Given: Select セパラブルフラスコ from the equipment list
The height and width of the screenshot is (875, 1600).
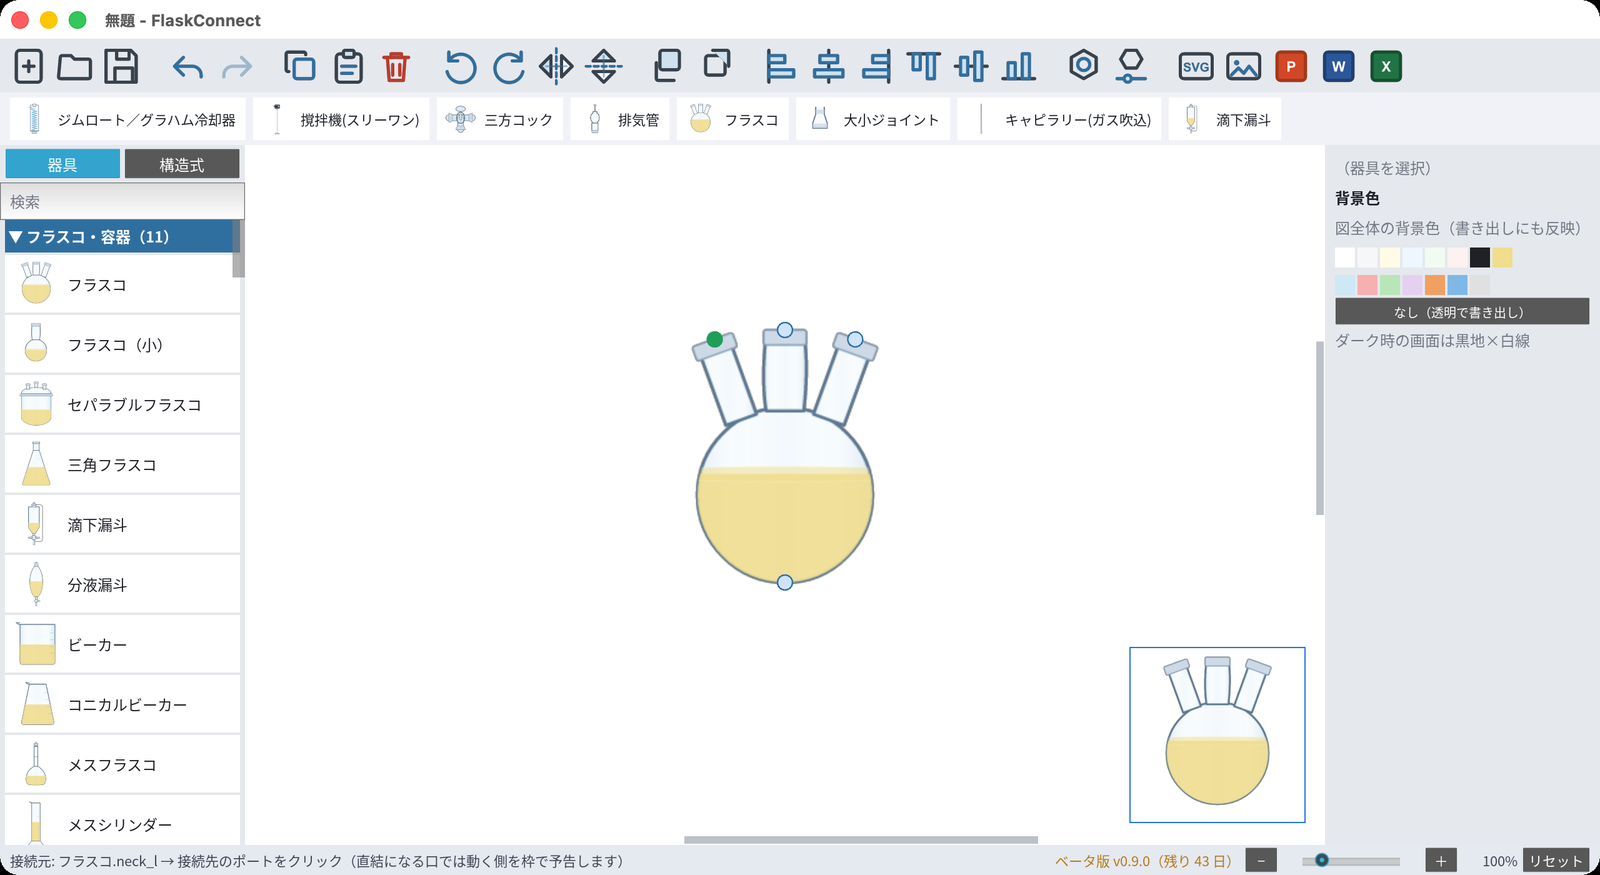Looking at the screenshot, I should (122, 404).
